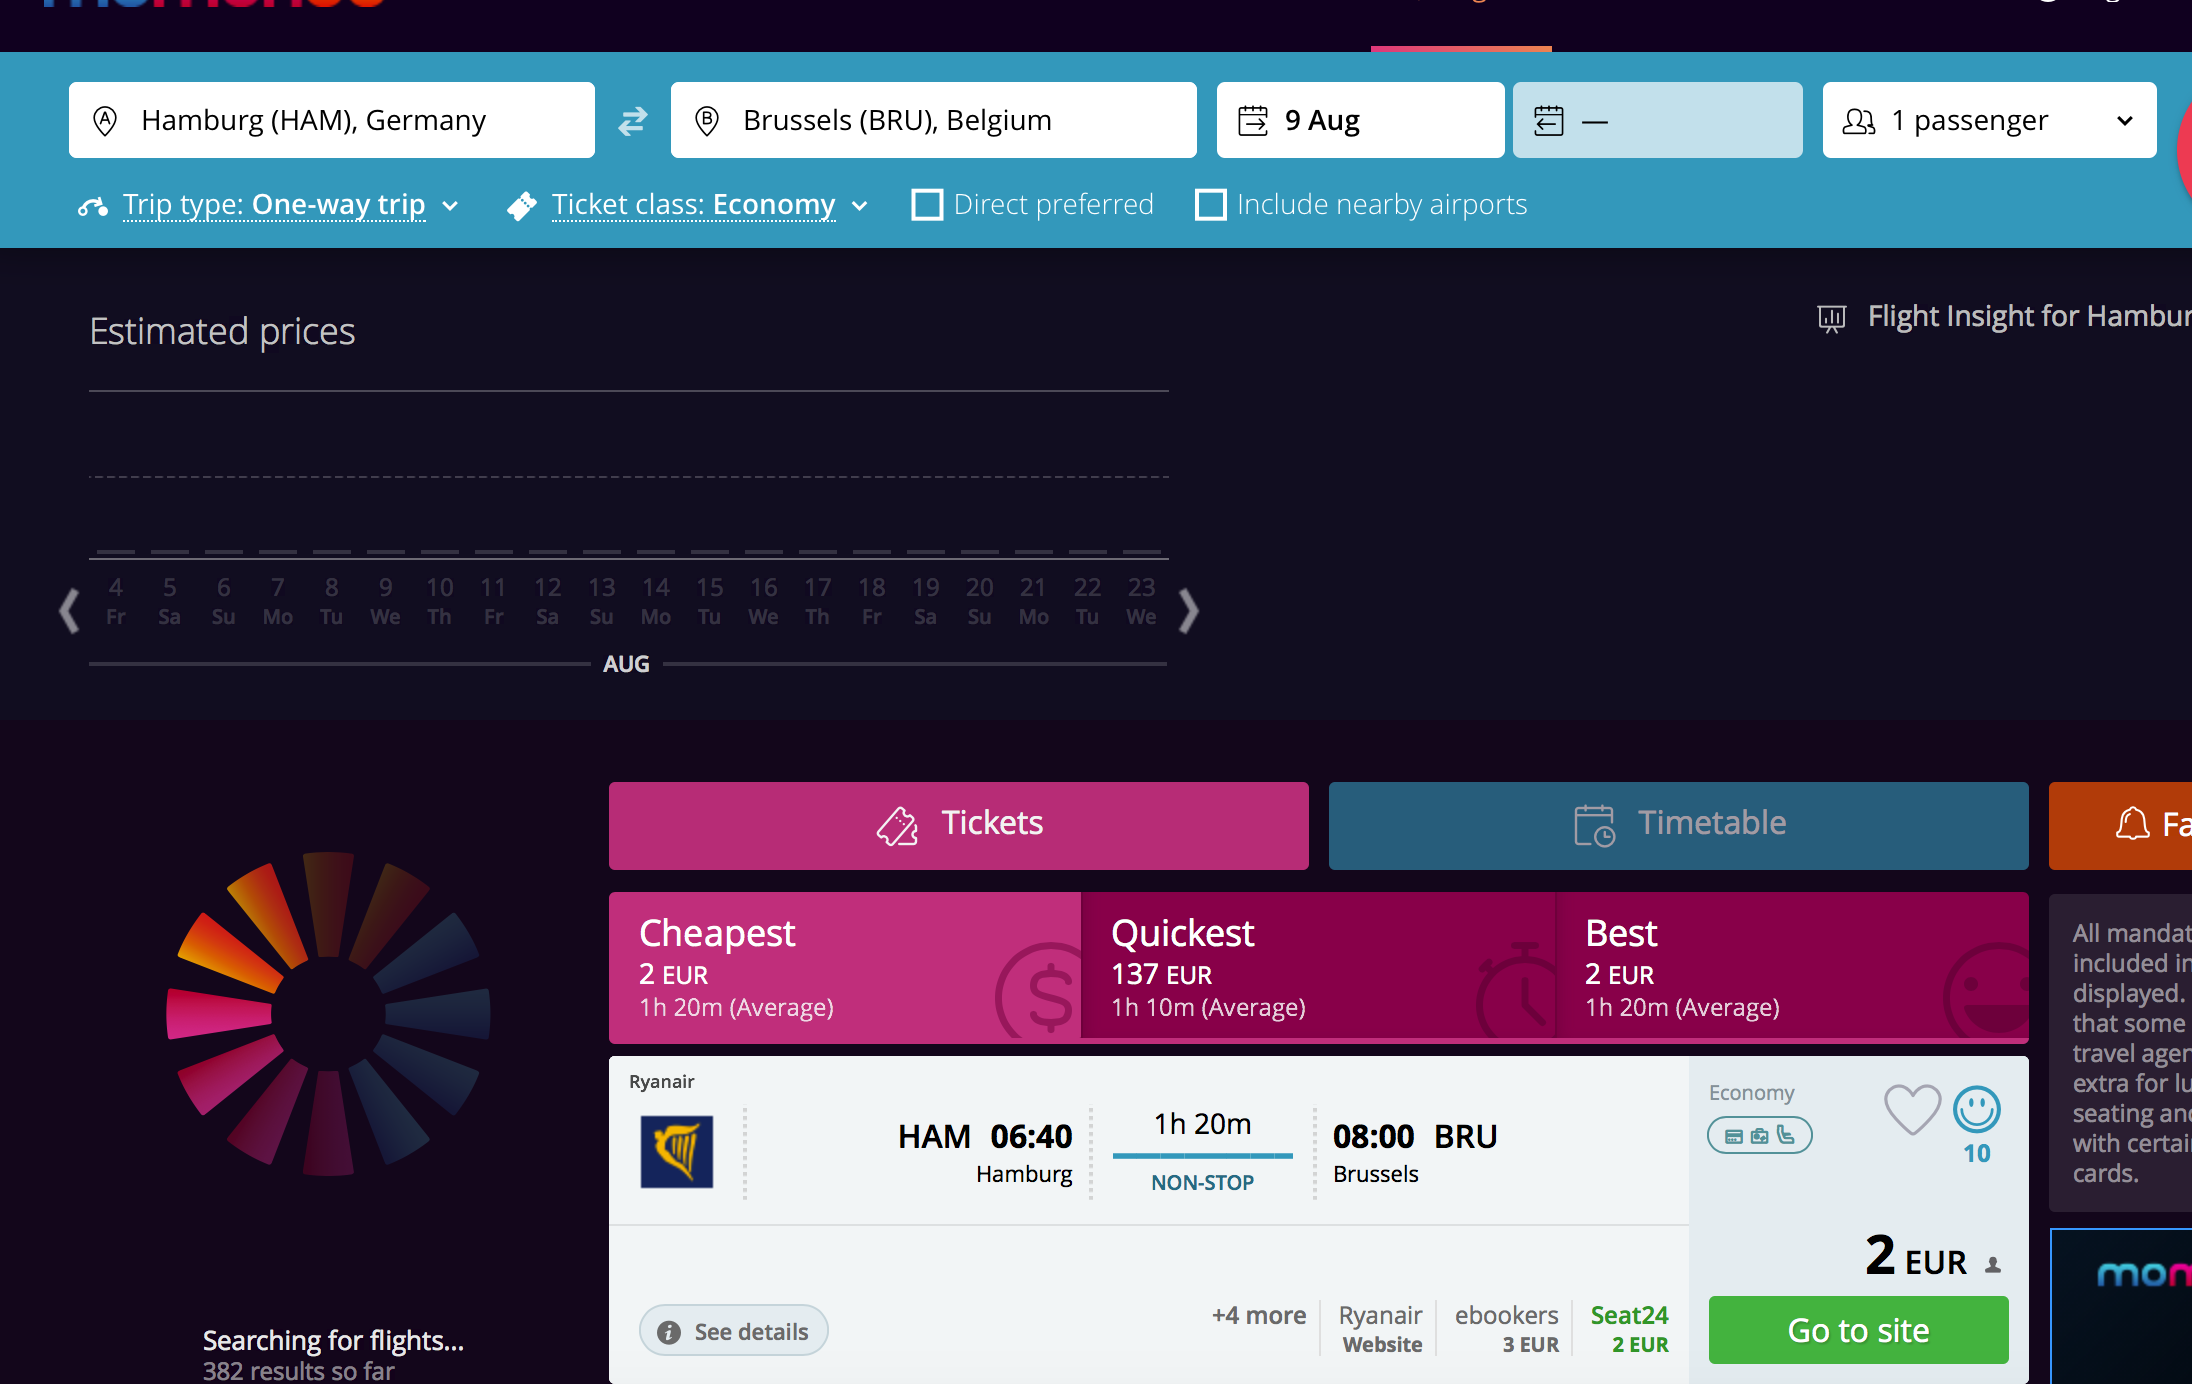Enable Include nearby airports checkbox
Screen dimensions: 2192x1384
coord(1211,205)
